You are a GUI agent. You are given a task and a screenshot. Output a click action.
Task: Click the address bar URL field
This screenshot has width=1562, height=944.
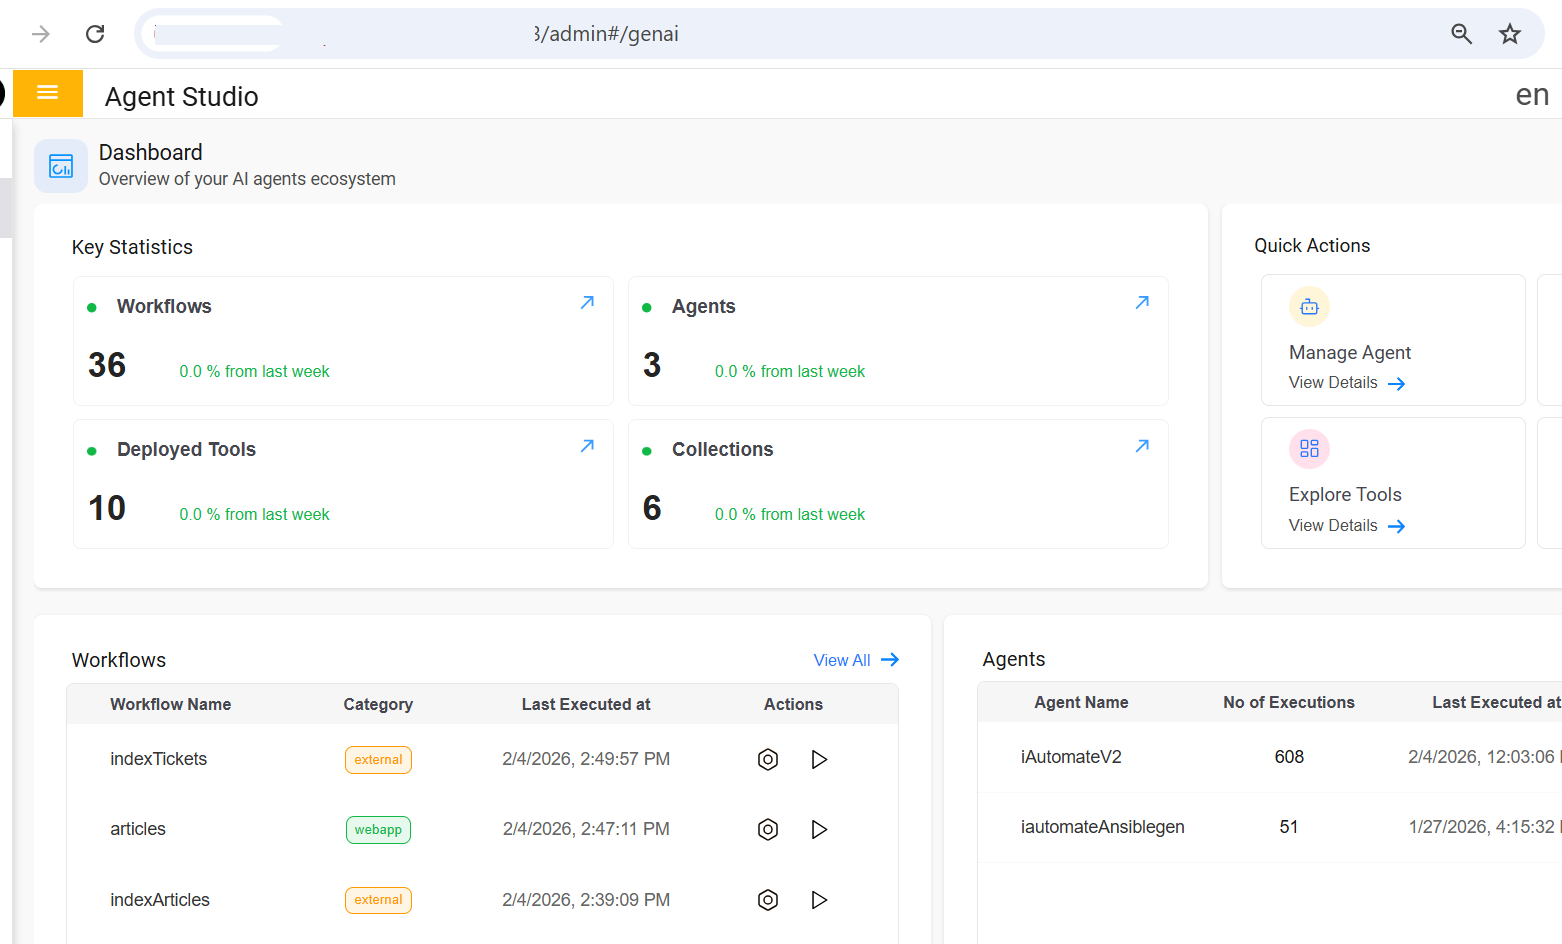(800, 34)
